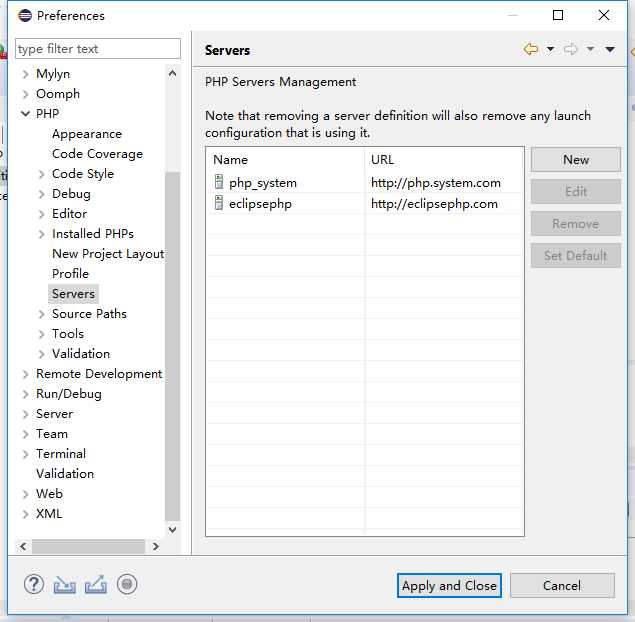Collapse the PHP tree node
635x622 pixels.
(26, 114)
